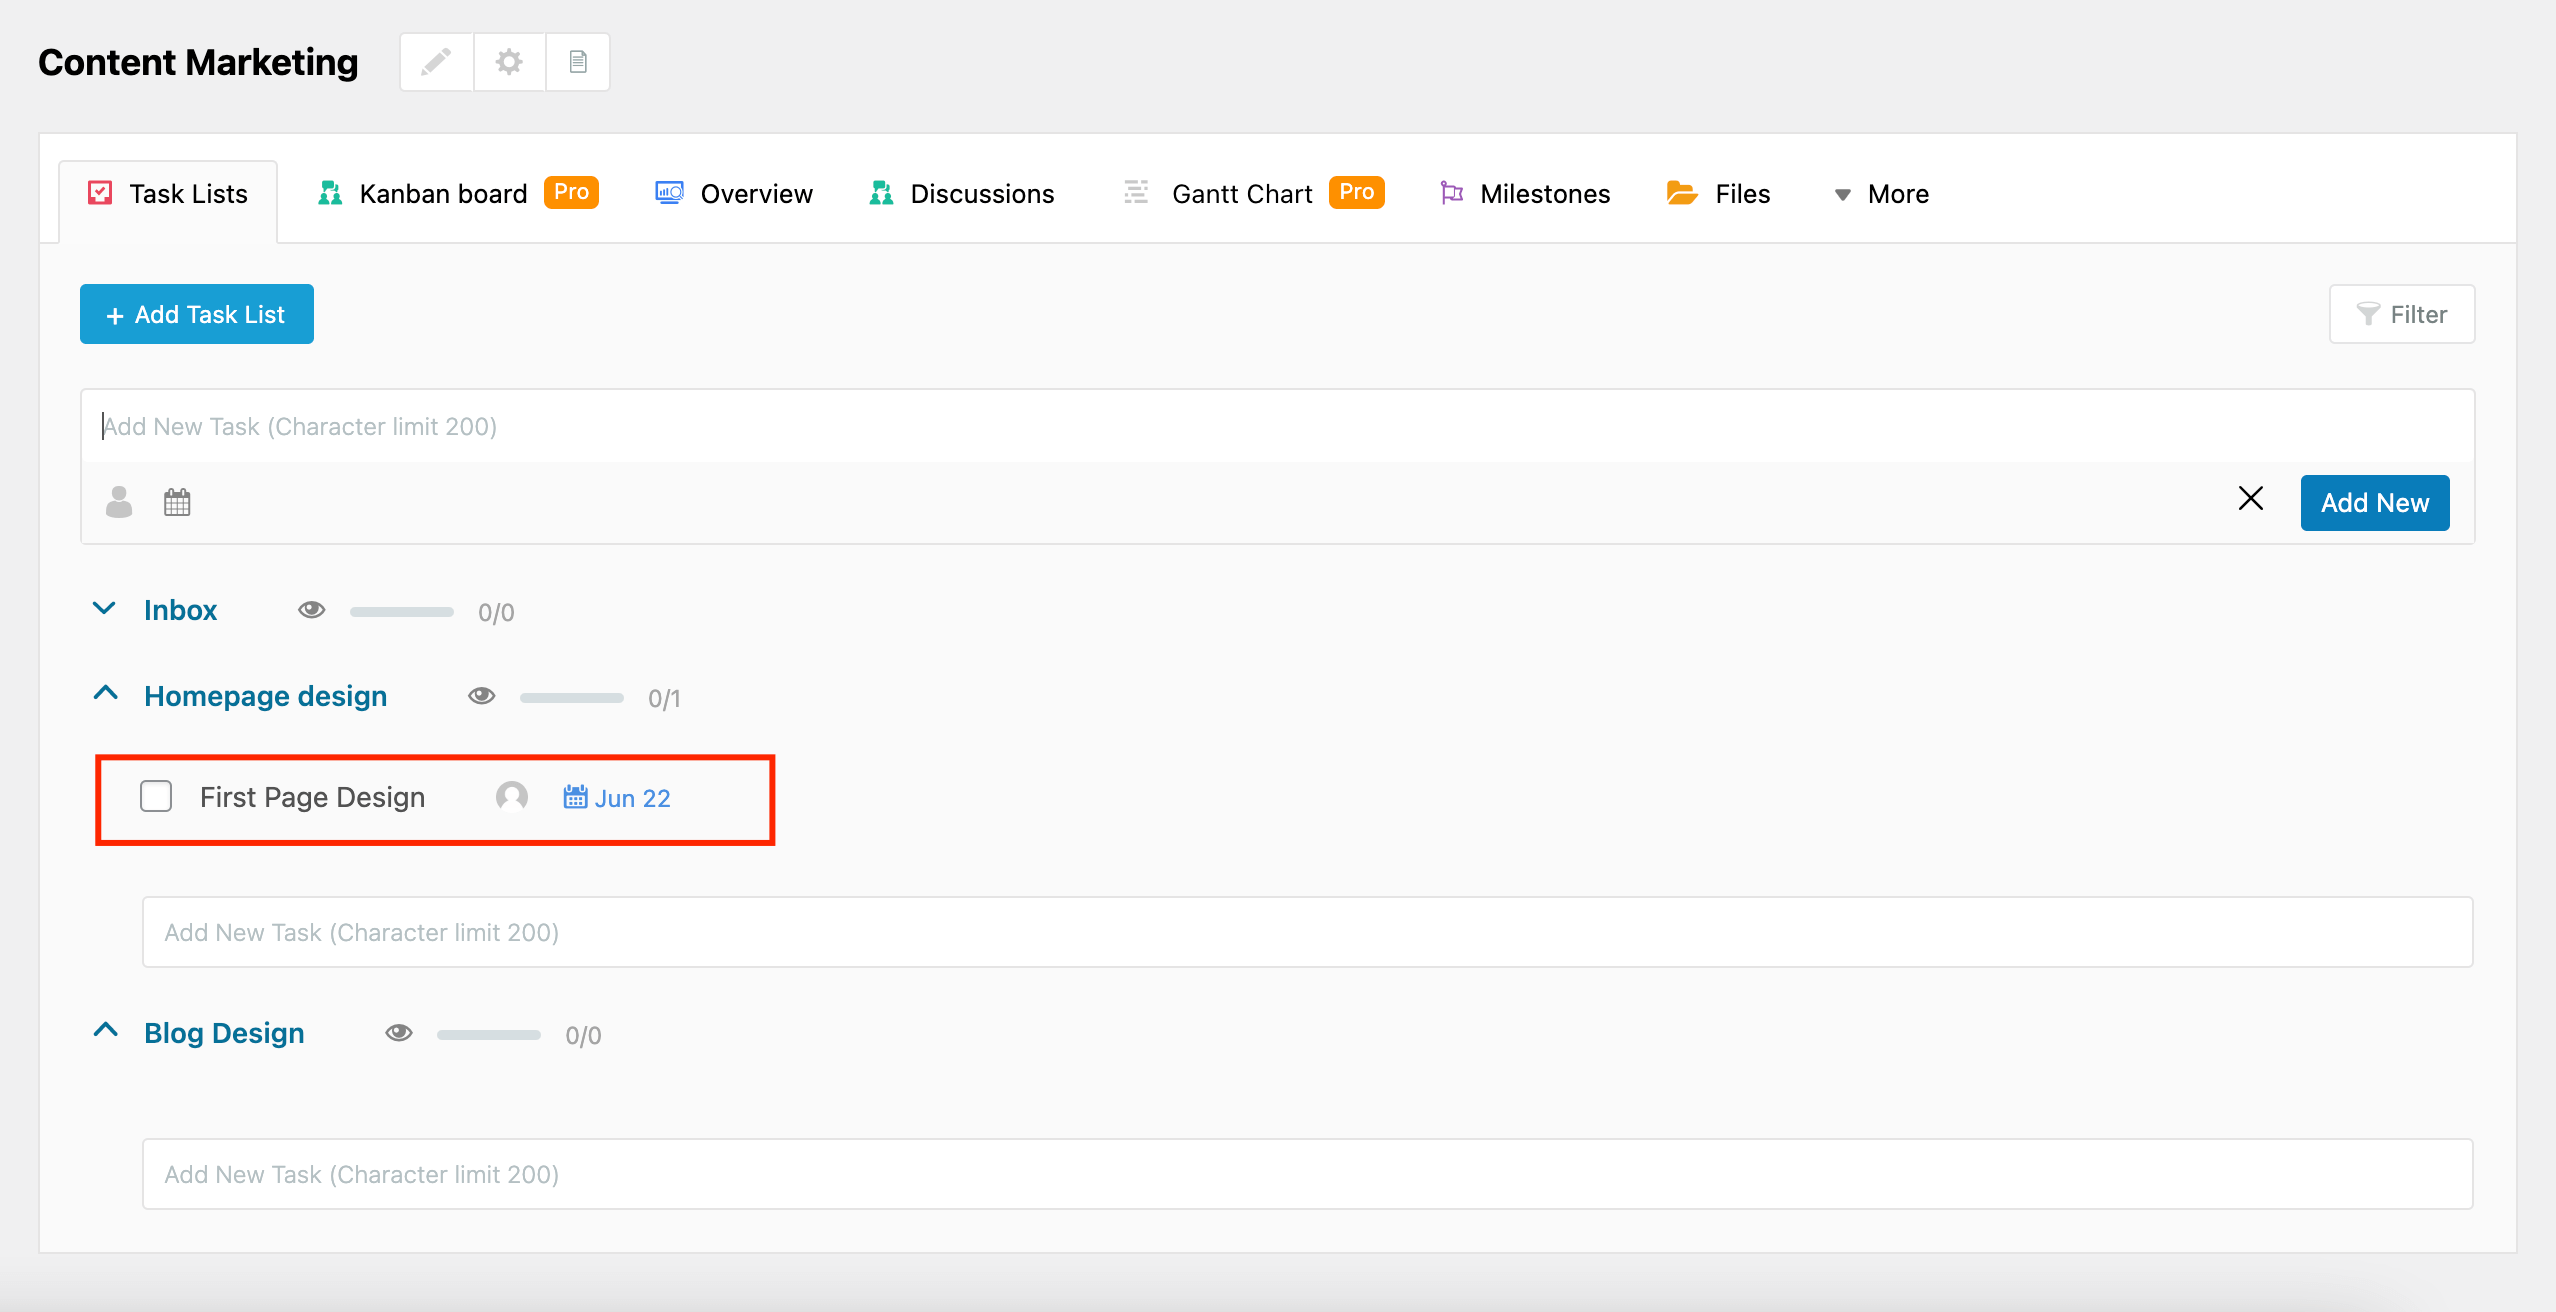Click the pencil edit project icon

(436, 62)
